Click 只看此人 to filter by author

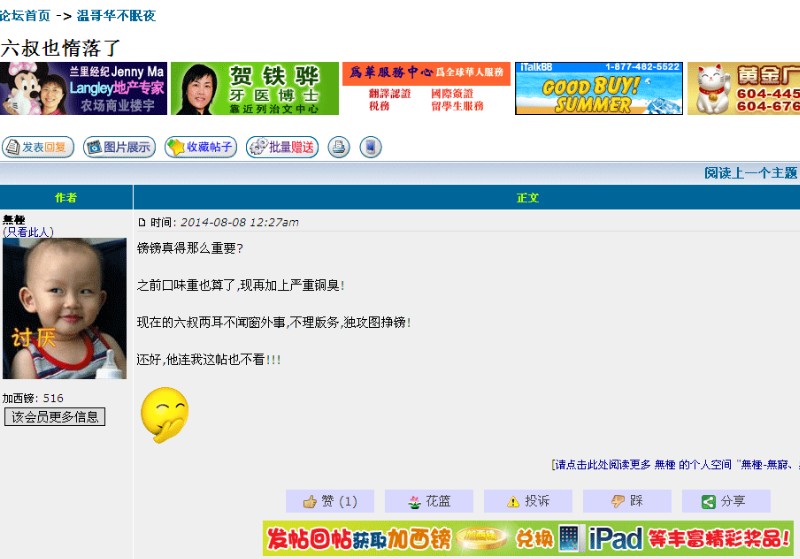28,232
